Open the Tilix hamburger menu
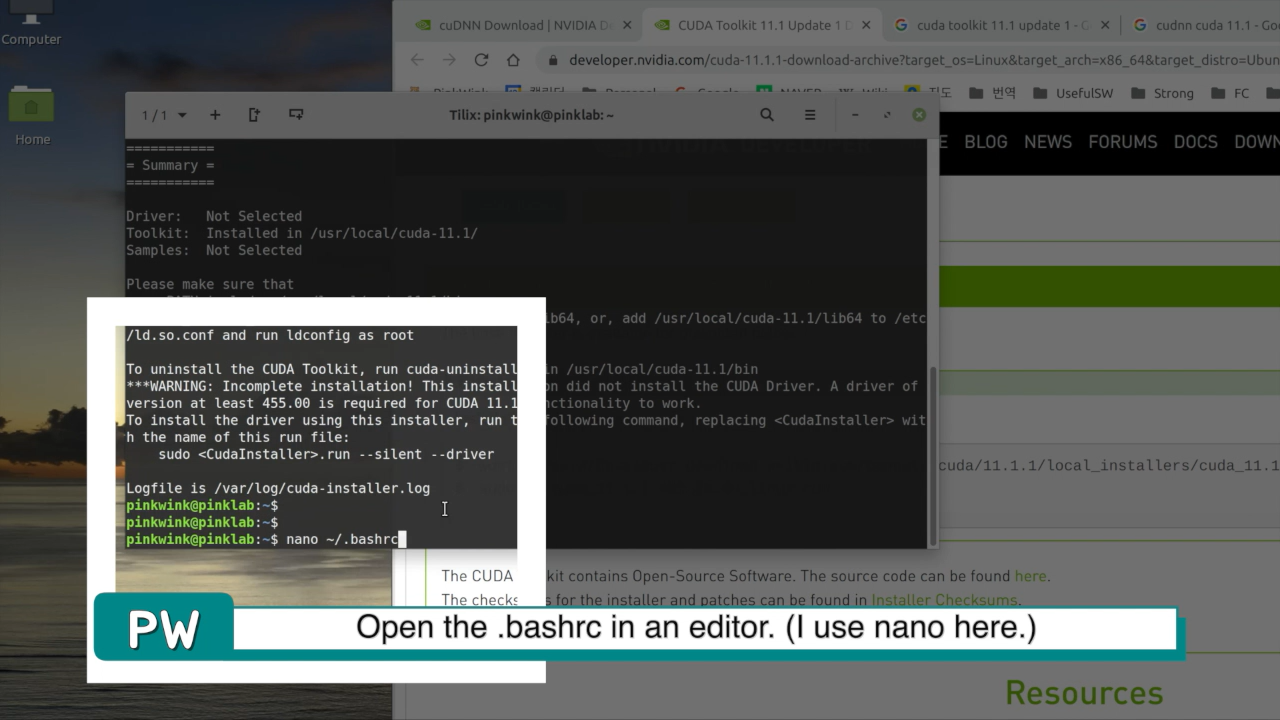The image size is (1280, 720). click(x=810, y=115)
